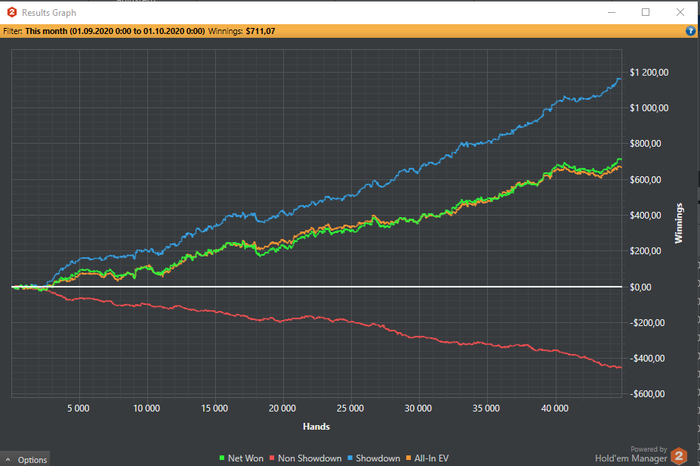Click the $800,00 axis label

645,144
